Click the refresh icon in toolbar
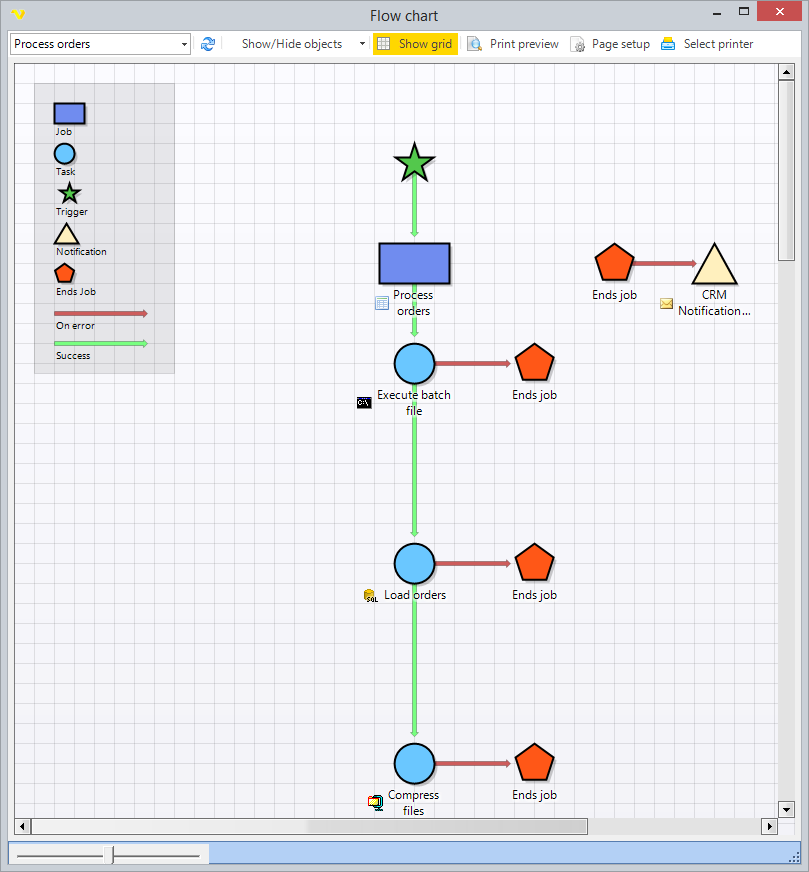The width and height of the screenshot is (809, 872). (x=208, y=44)
